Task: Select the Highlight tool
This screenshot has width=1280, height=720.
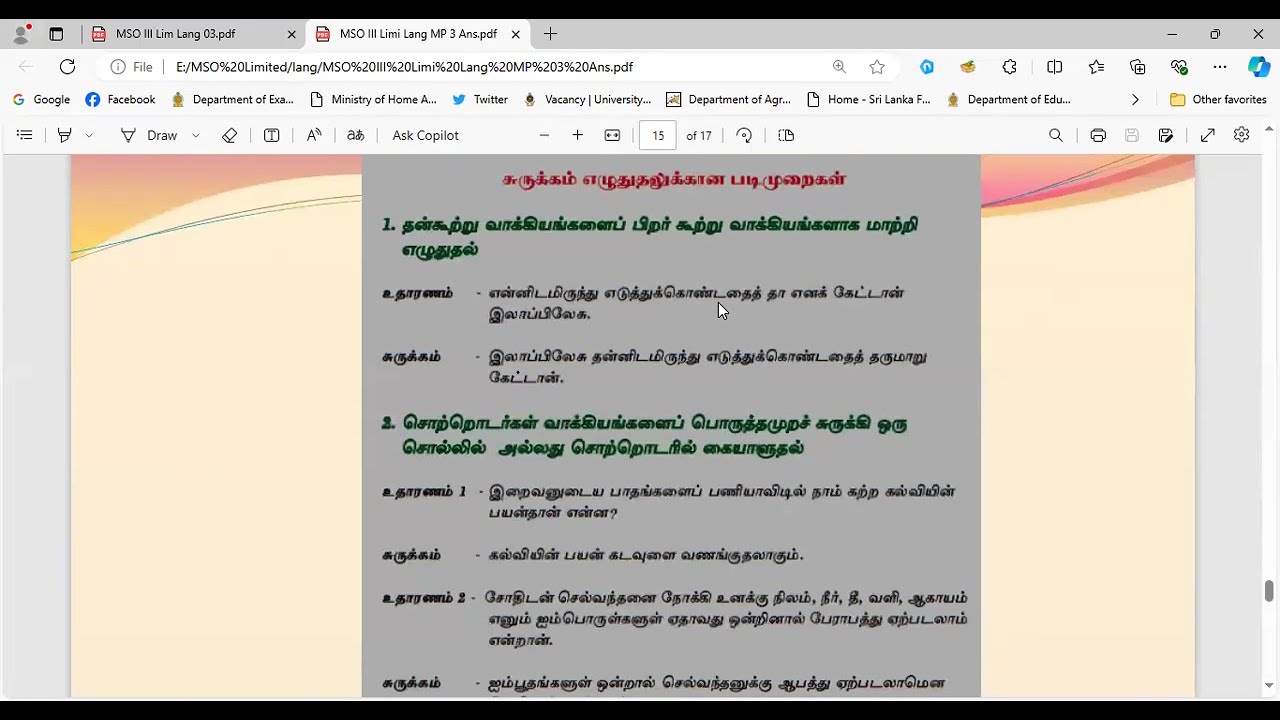Action: (x=64, y=135)
